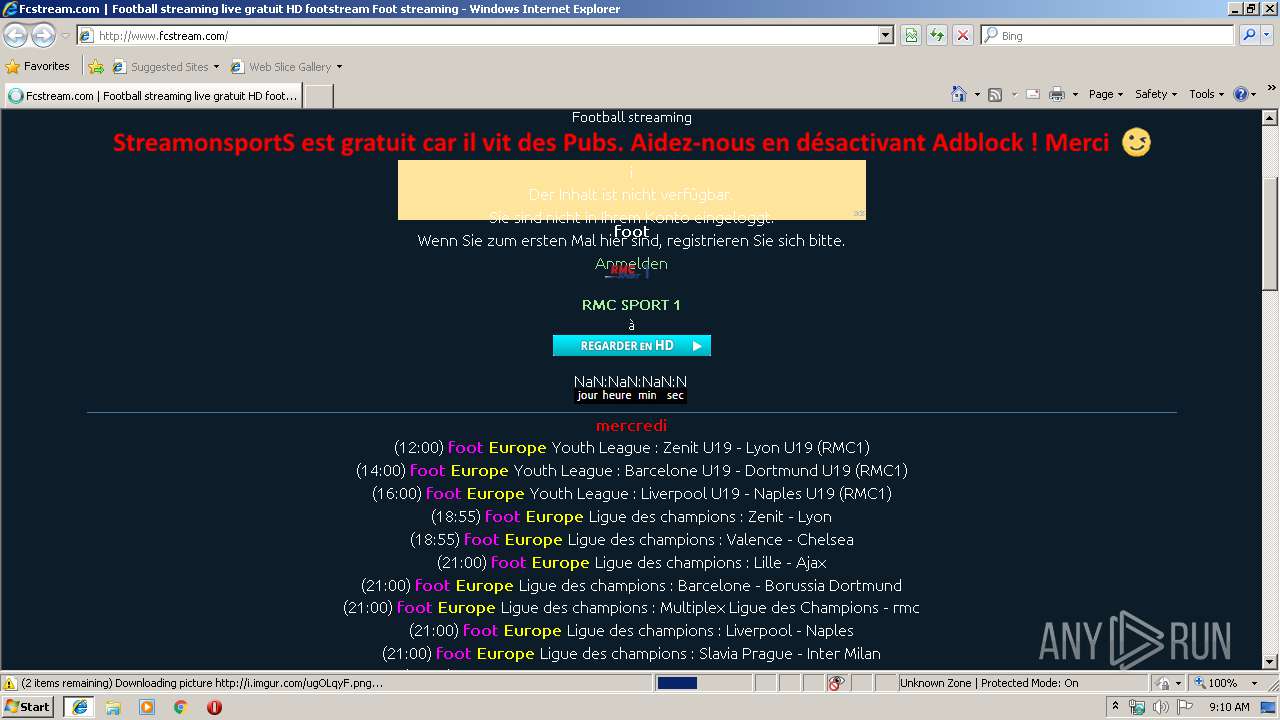Open the media player taskbar icon

147,707
